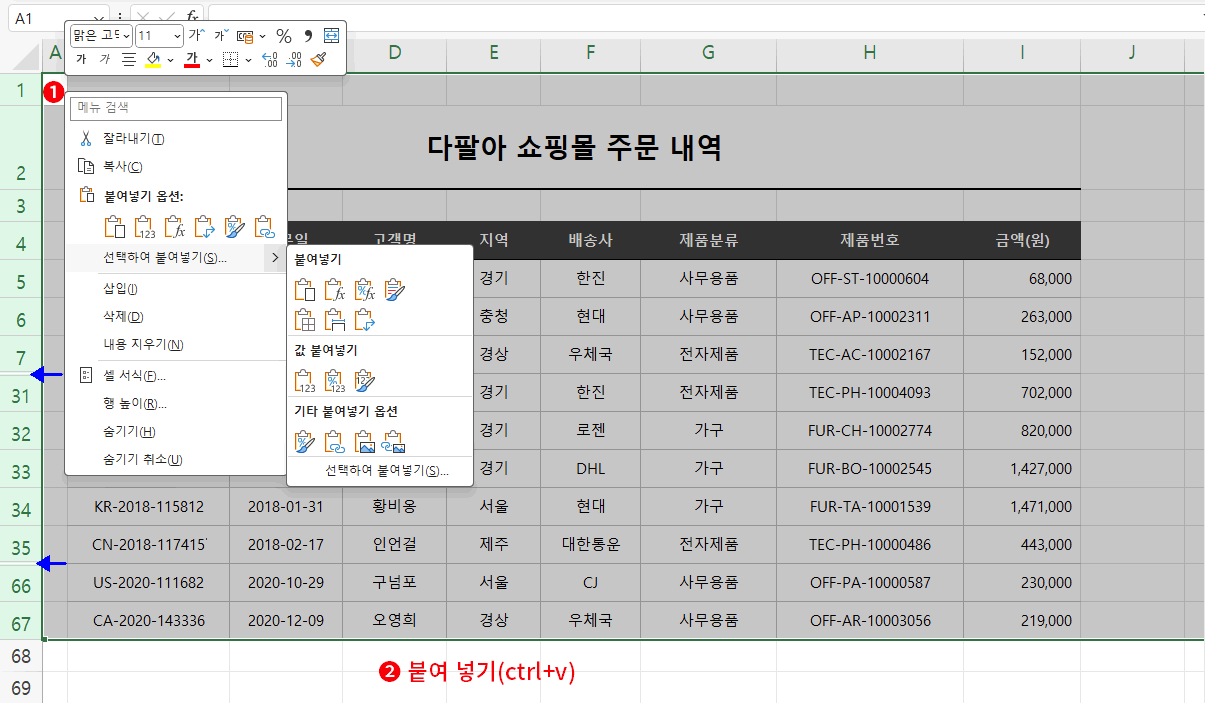Expand 선택하여 붙여넣기 submenu arrow
1205x703 pixels.
(x=274, y=258)
